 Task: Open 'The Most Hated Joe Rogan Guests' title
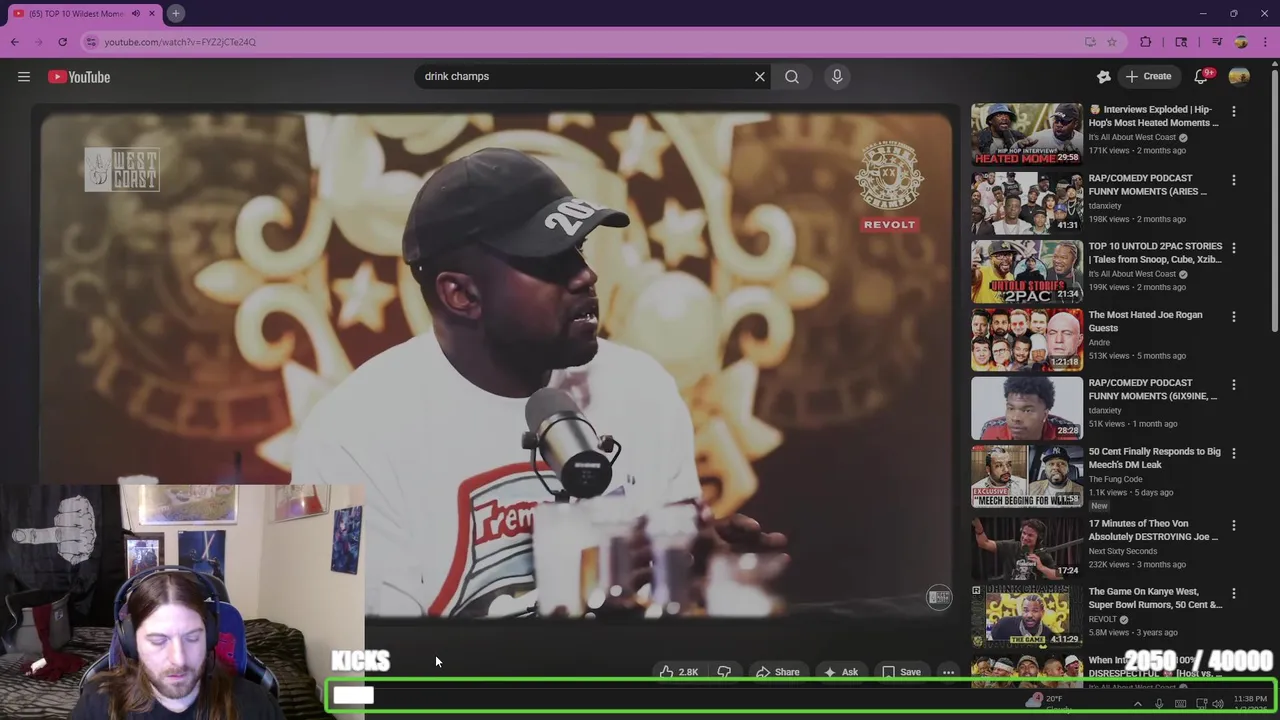[x=1145, y=321]
